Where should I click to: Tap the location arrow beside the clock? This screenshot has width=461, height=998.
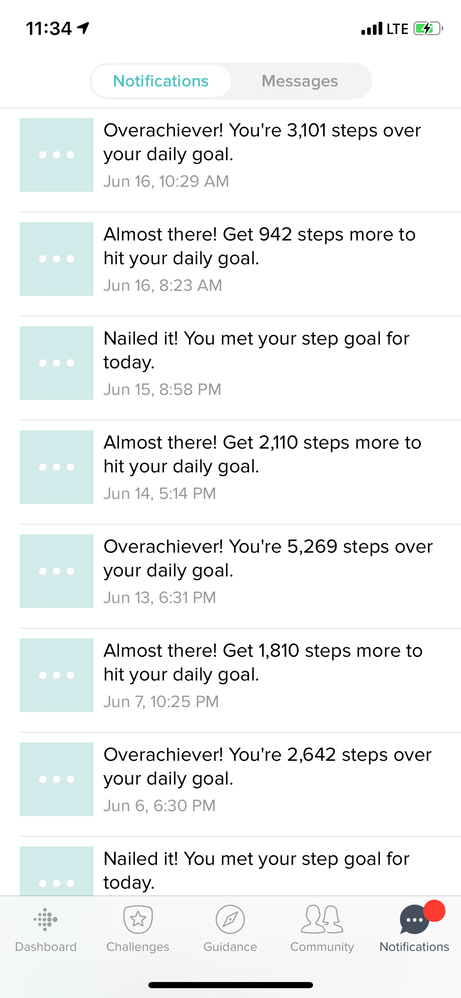pos(83,28)
